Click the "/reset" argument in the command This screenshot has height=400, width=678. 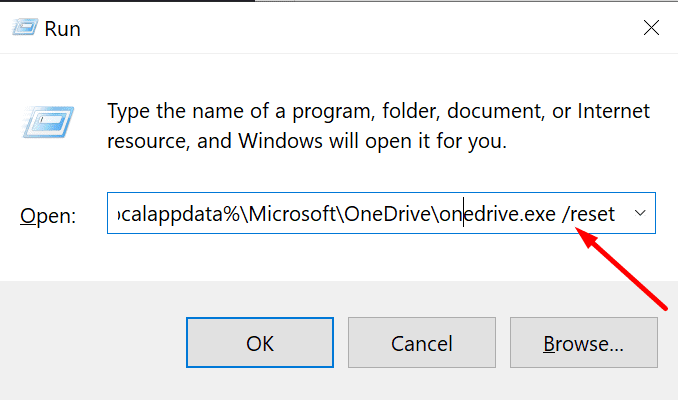(590, 214)
